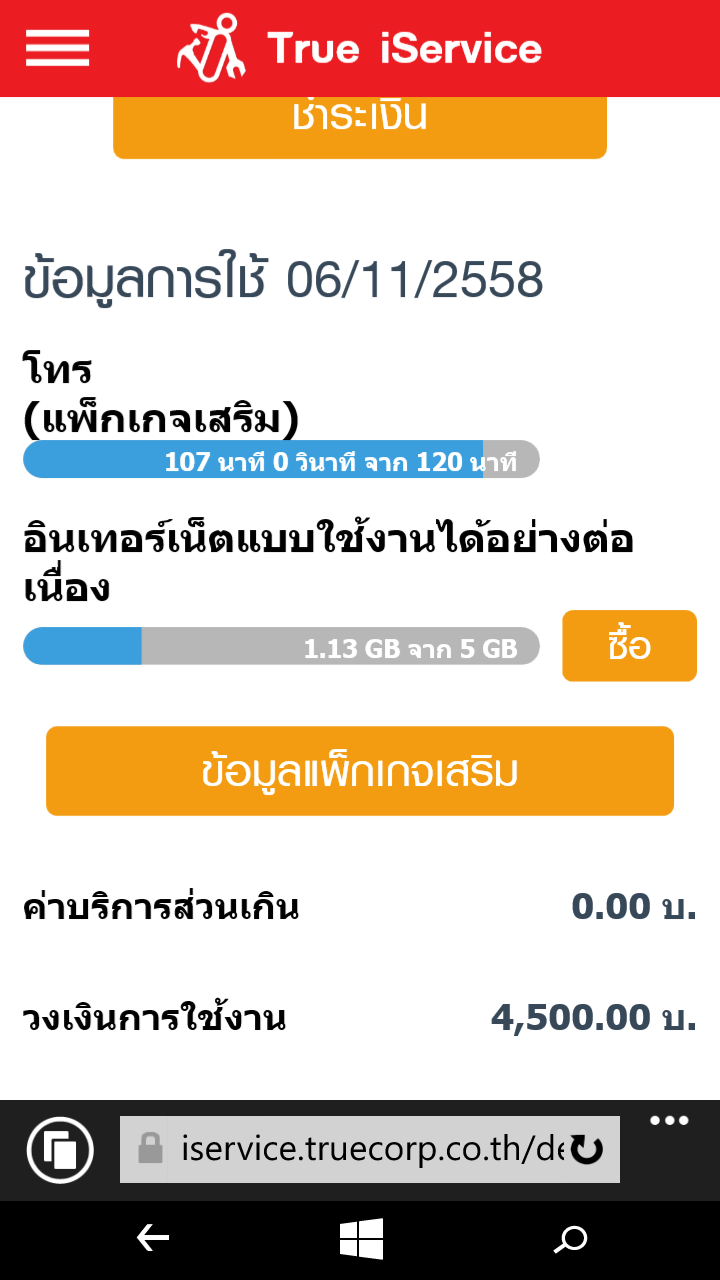Open the hamburger menu

(x=57, y=48)
